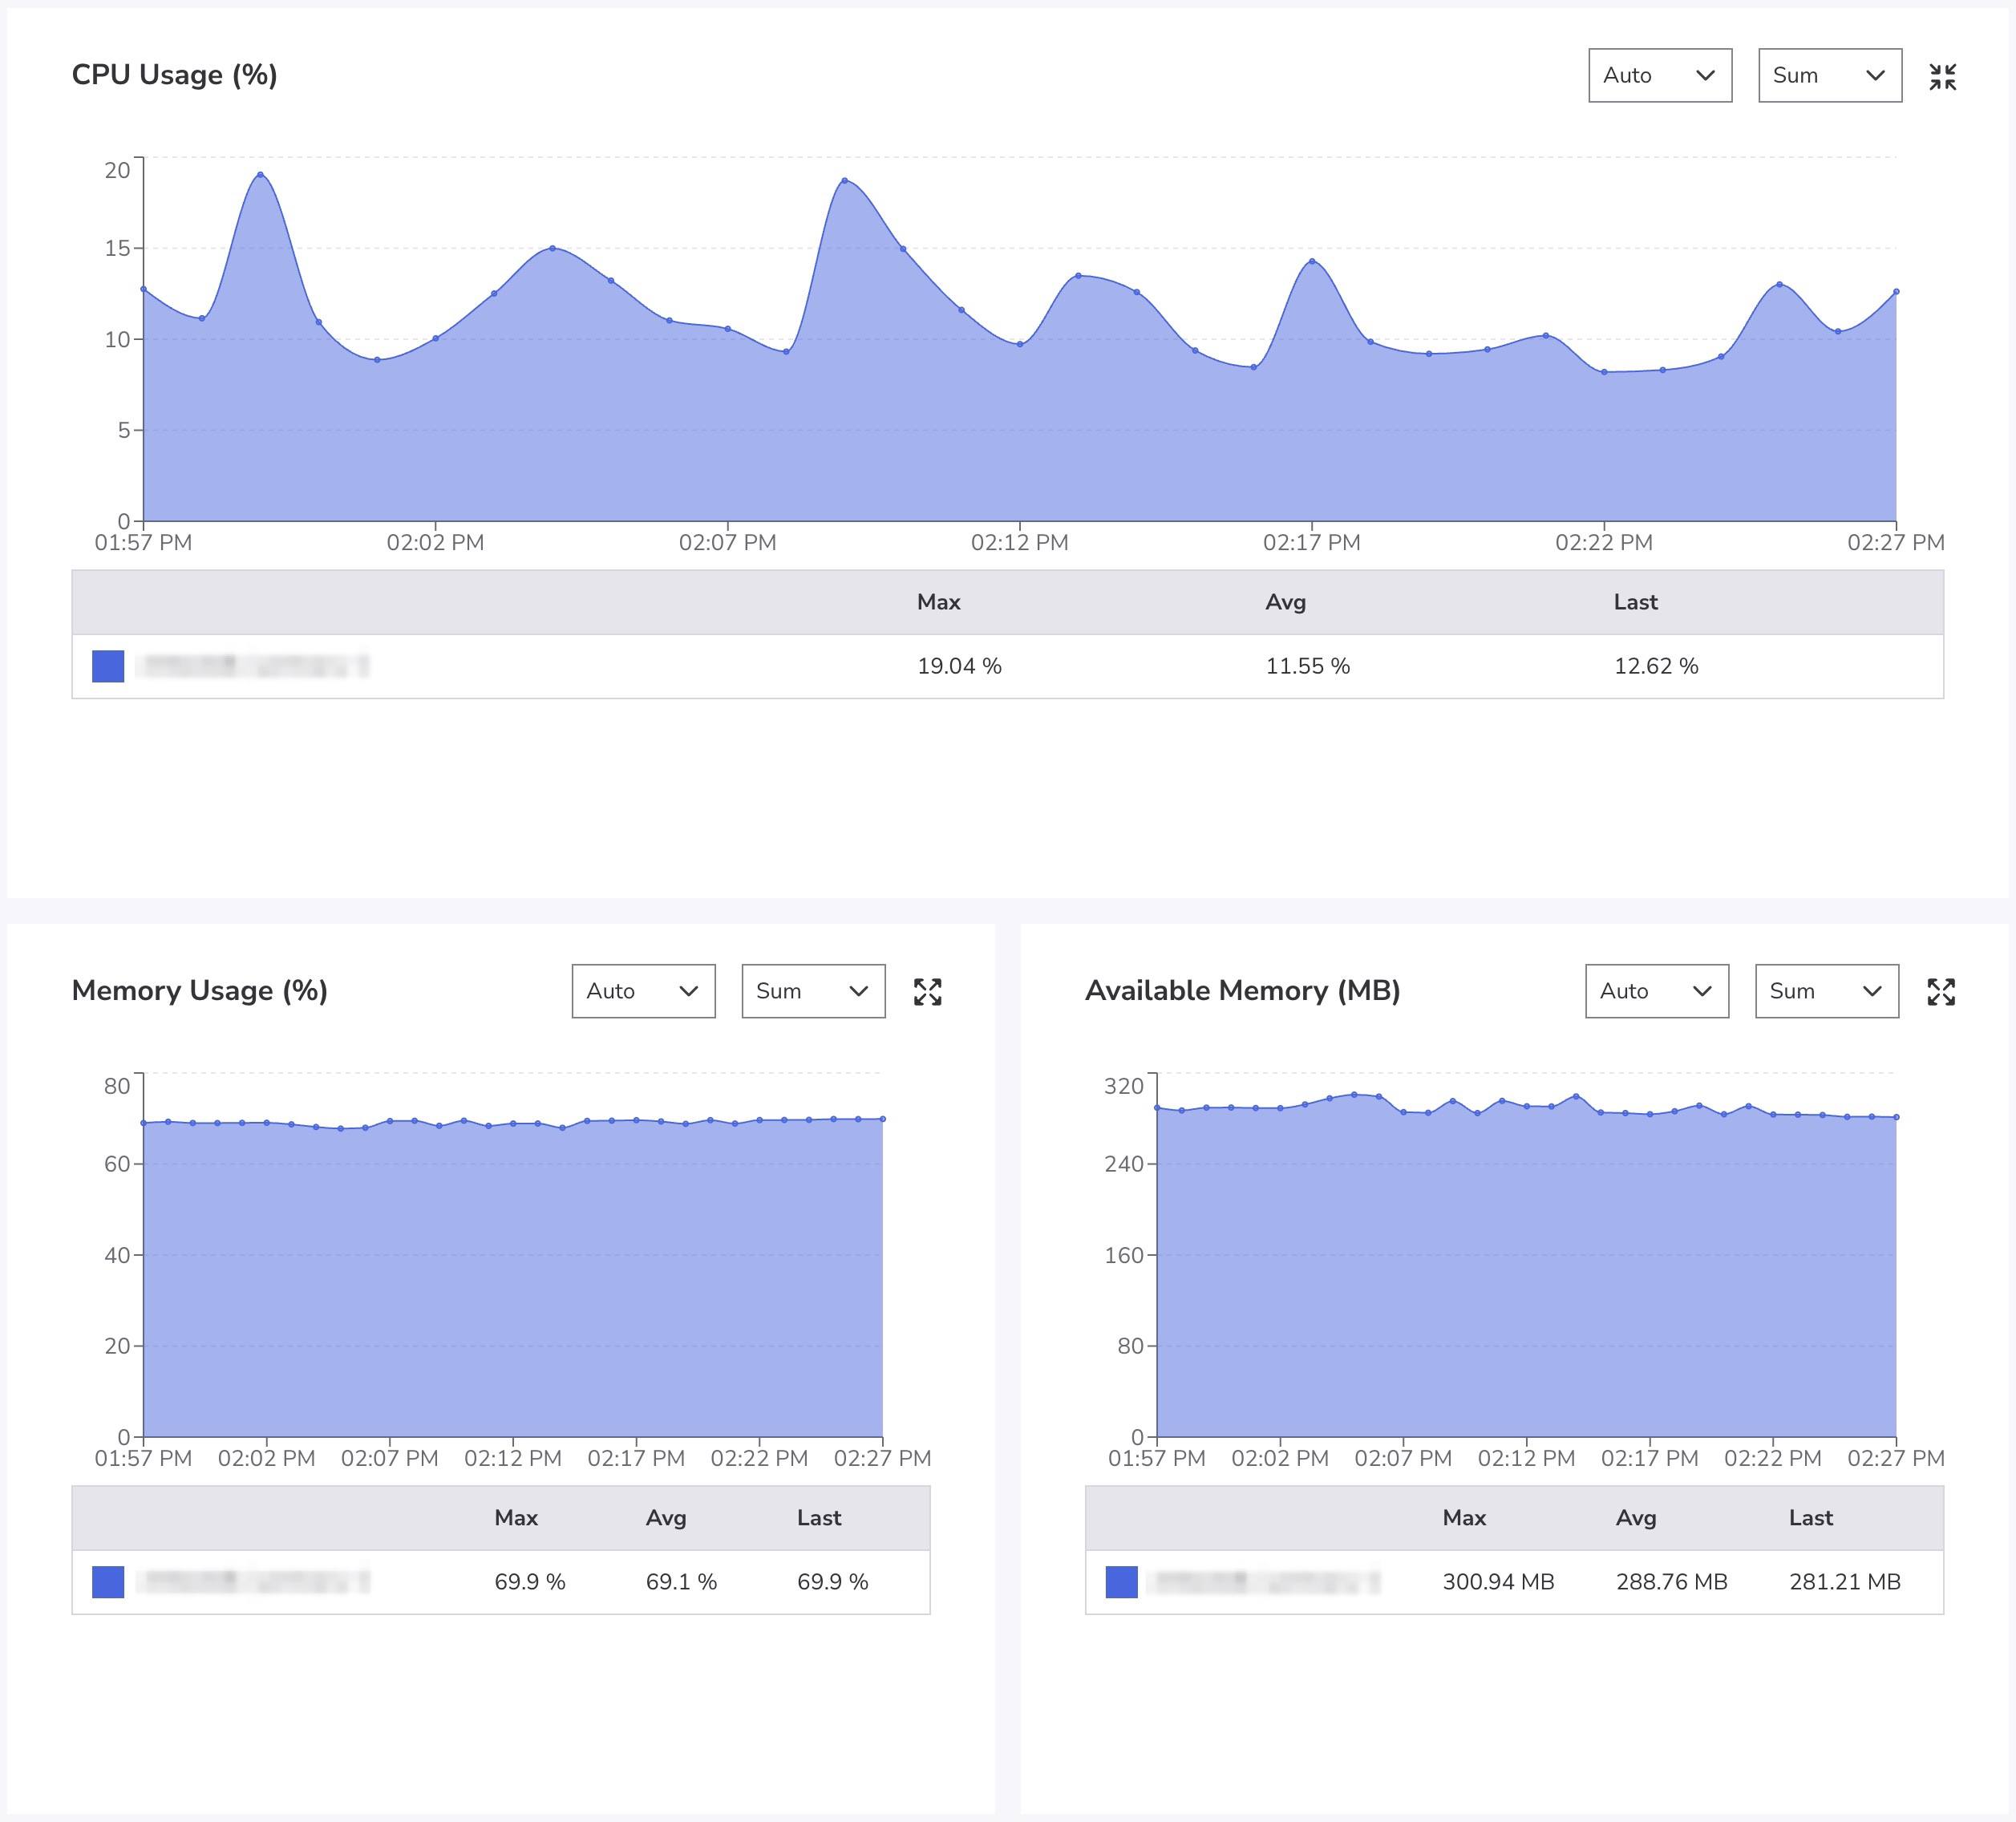Click the highest peak data point on CPU chart
The height and width of the screenshot is (1822, 2016).
click(x=261, y=174)
